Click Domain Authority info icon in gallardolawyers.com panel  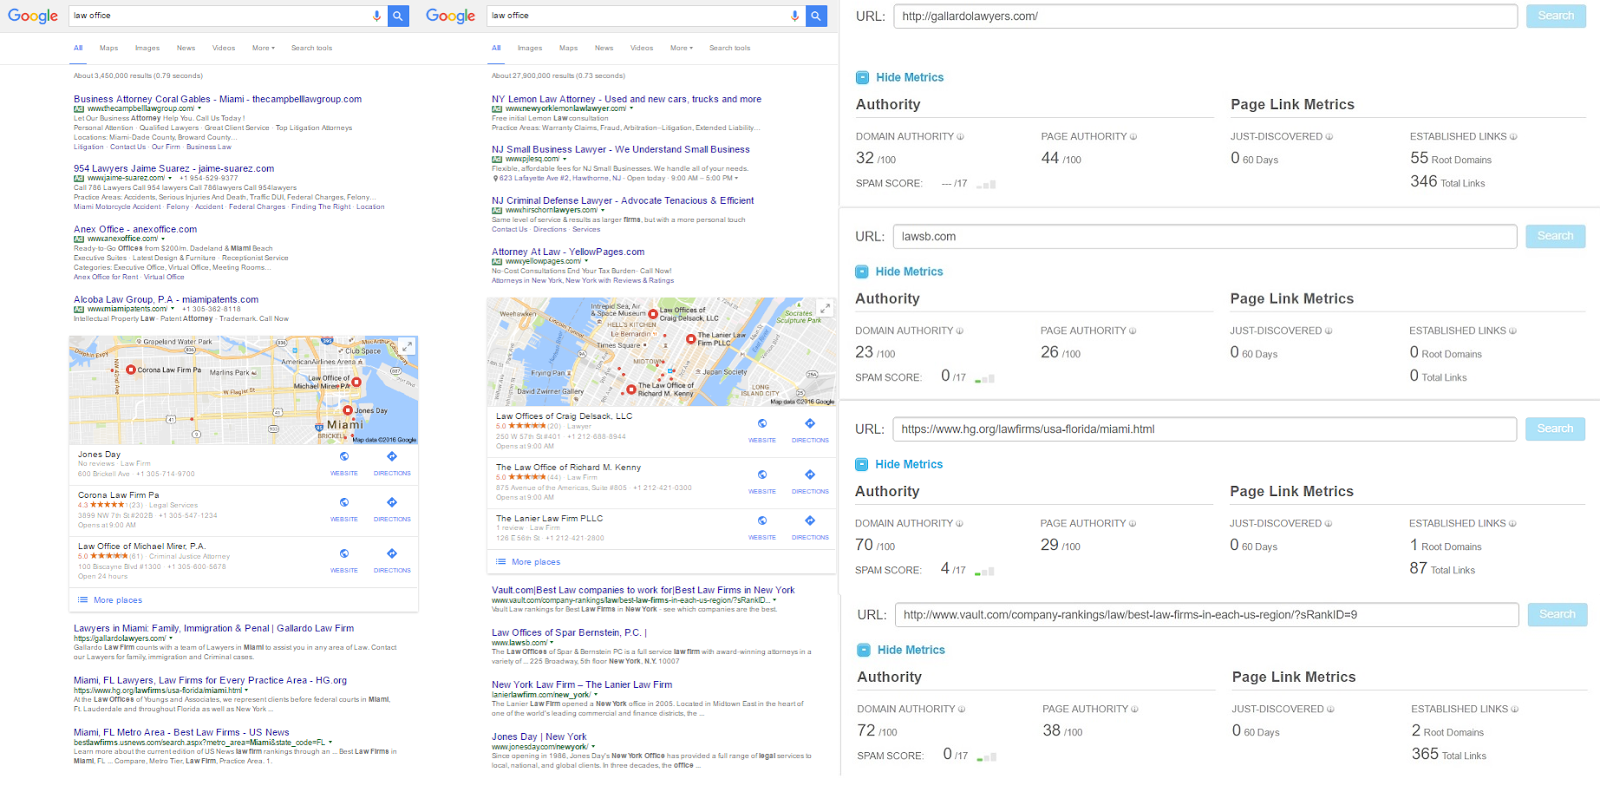[961, 137]
